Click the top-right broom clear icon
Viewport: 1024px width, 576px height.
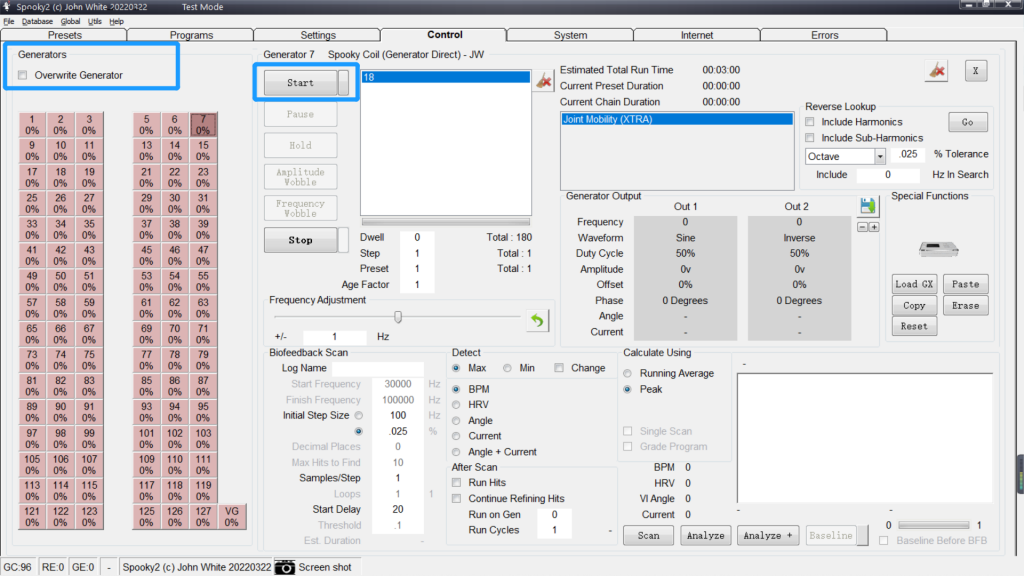936,71
